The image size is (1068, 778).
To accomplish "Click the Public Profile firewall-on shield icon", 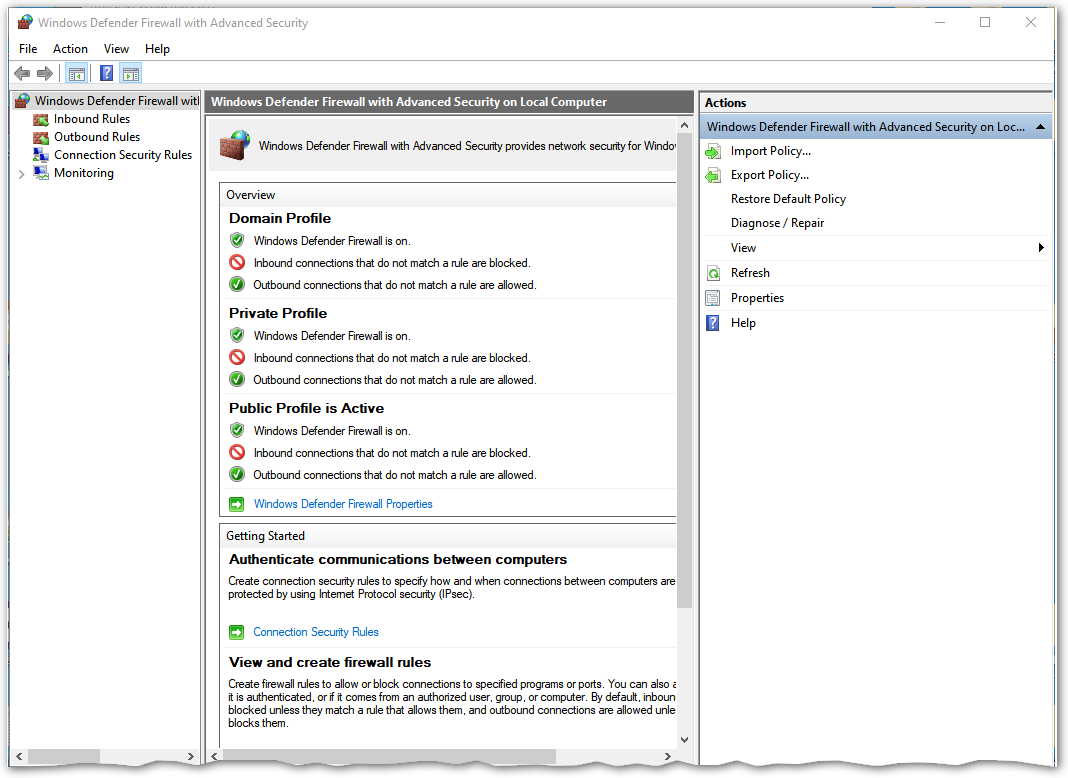I will pyautogui.click(x=237, y=430).
